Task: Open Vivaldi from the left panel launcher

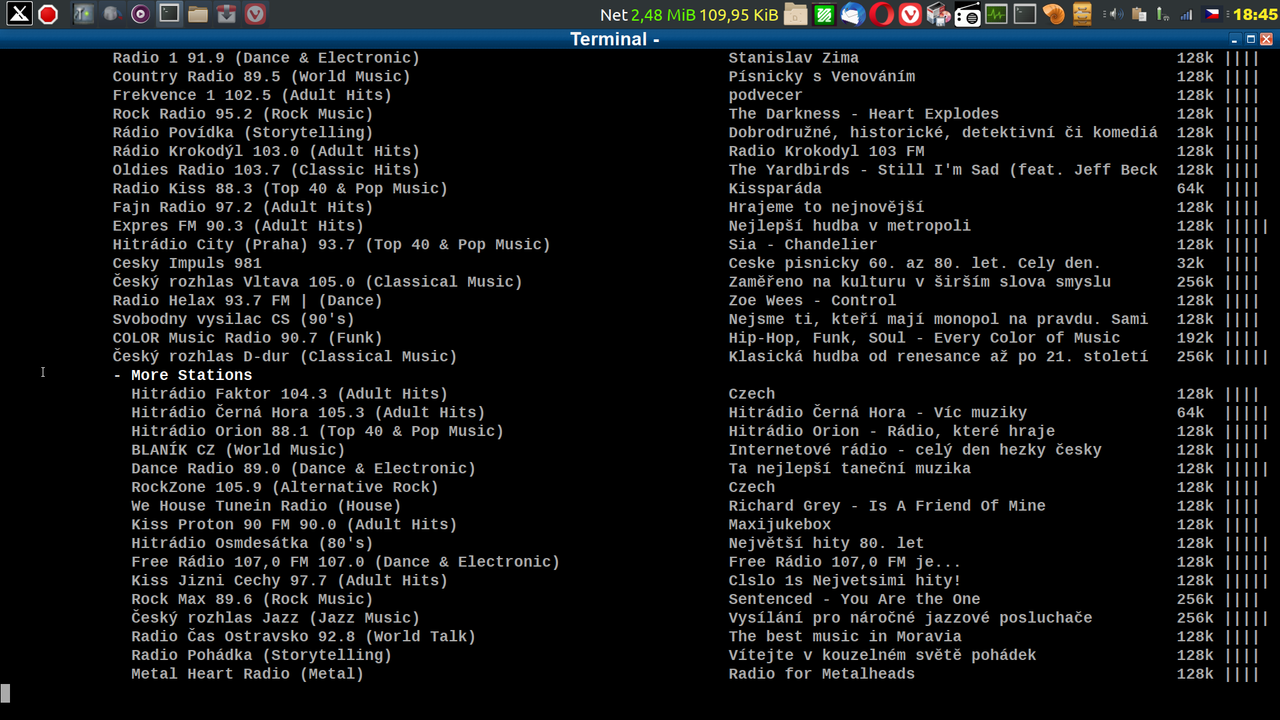Action: [x=256, y=14]
